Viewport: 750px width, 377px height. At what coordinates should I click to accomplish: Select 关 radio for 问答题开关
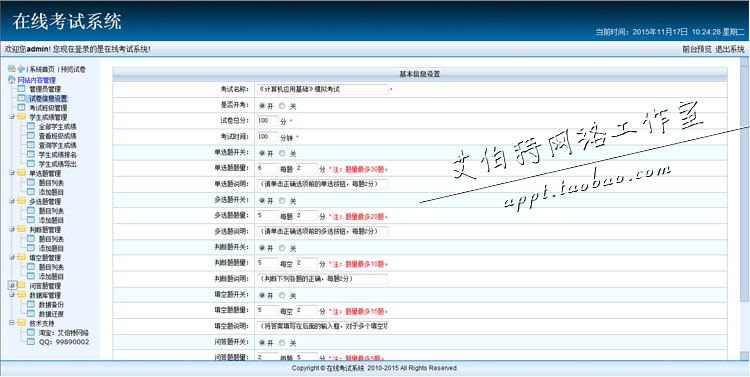[282, 343]
